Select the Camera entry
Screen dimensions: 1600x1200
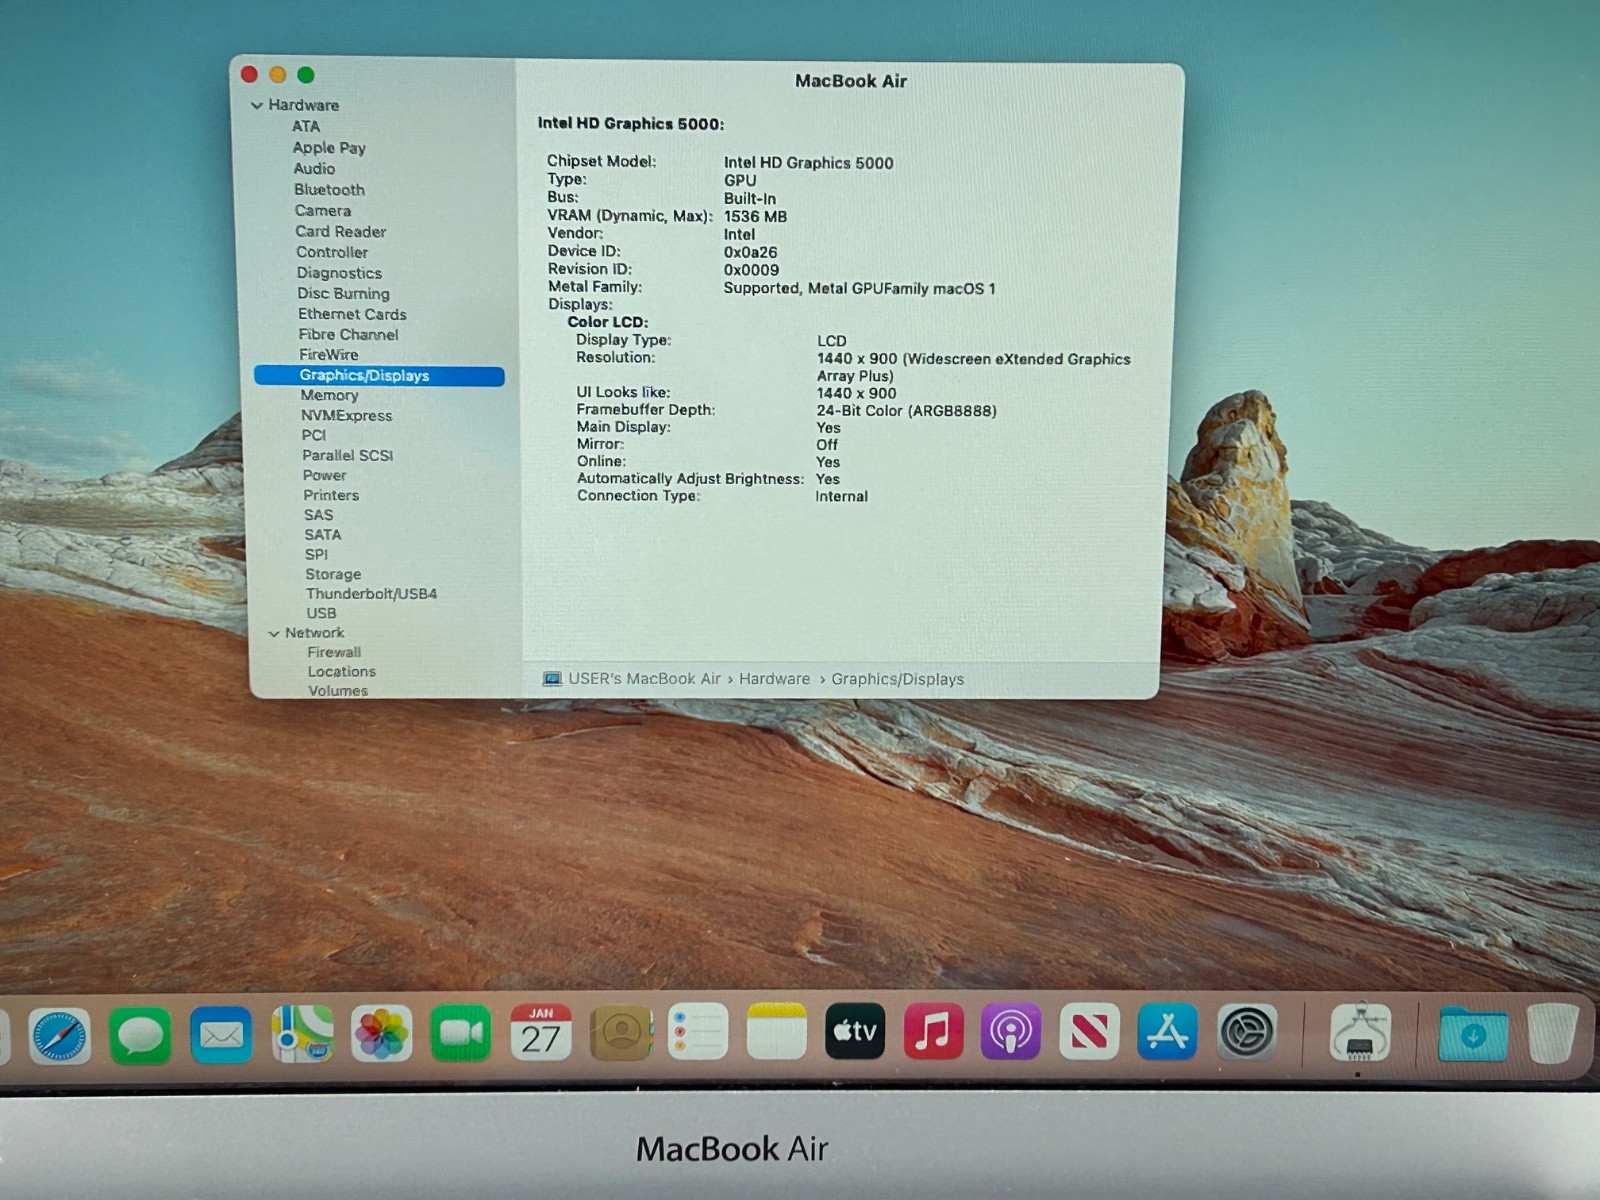click(323, 211)
